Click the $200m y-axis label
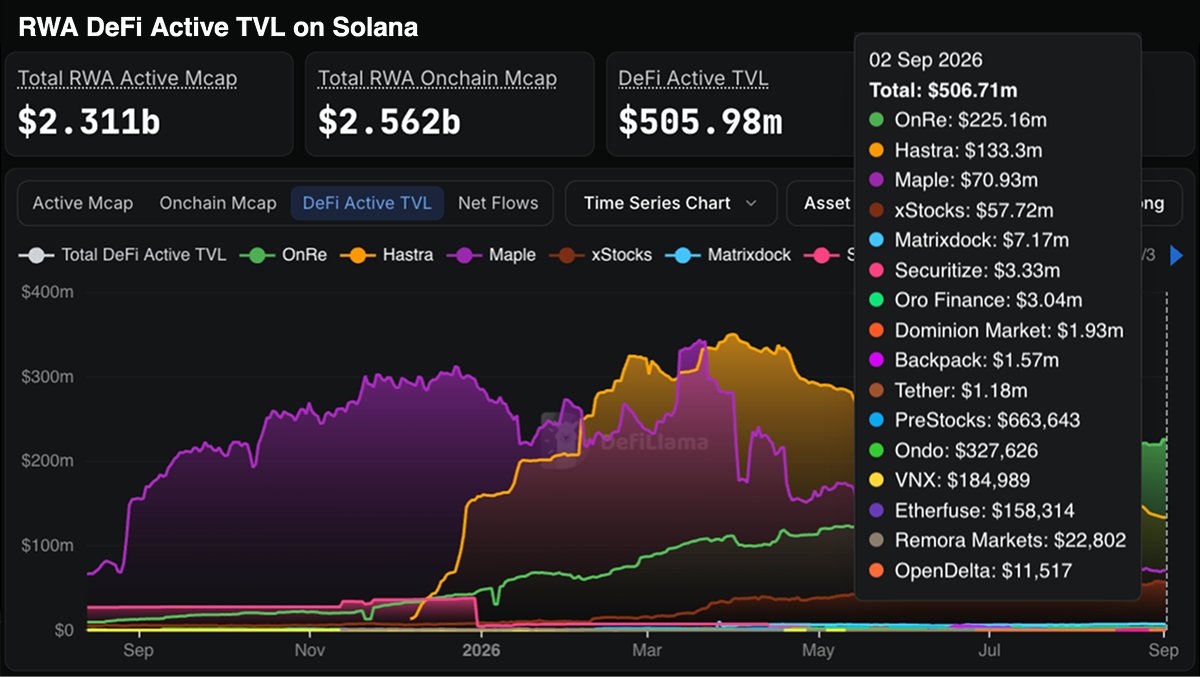1200x677 pixels. click(47, 461)
